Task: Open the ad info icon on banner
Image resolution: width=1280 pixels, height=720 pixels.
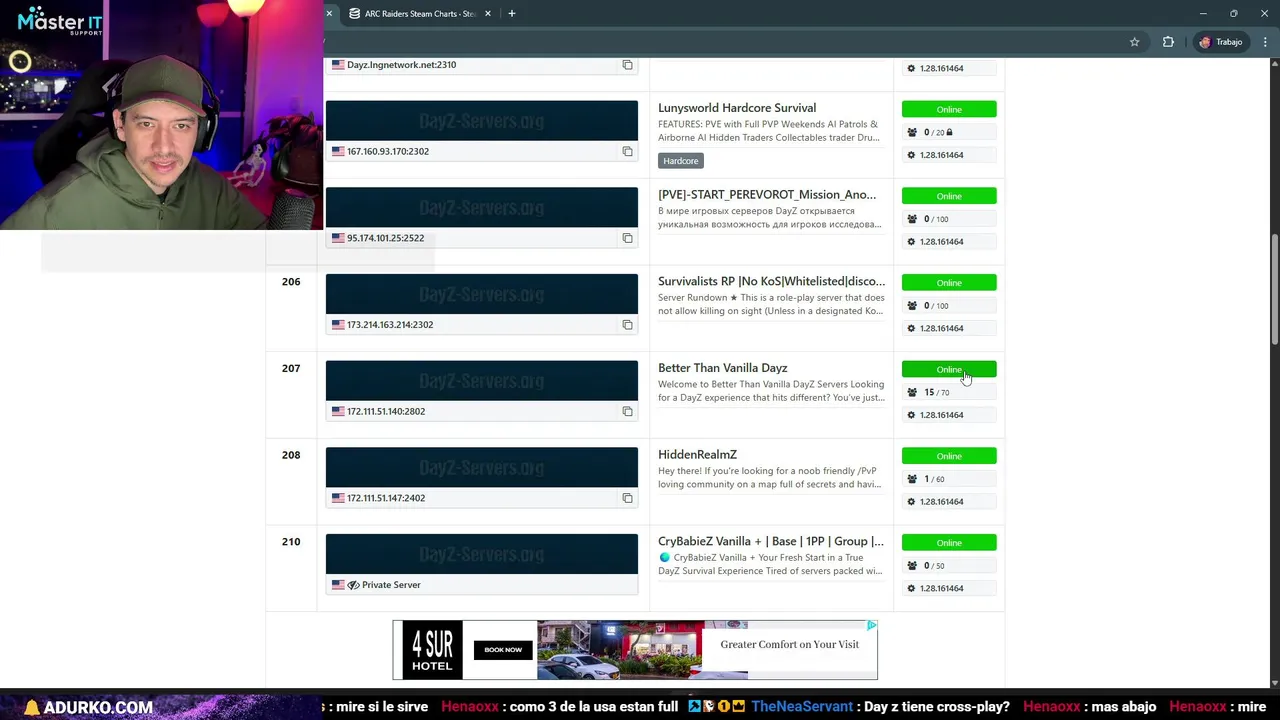Action: [x=872, y=625]
